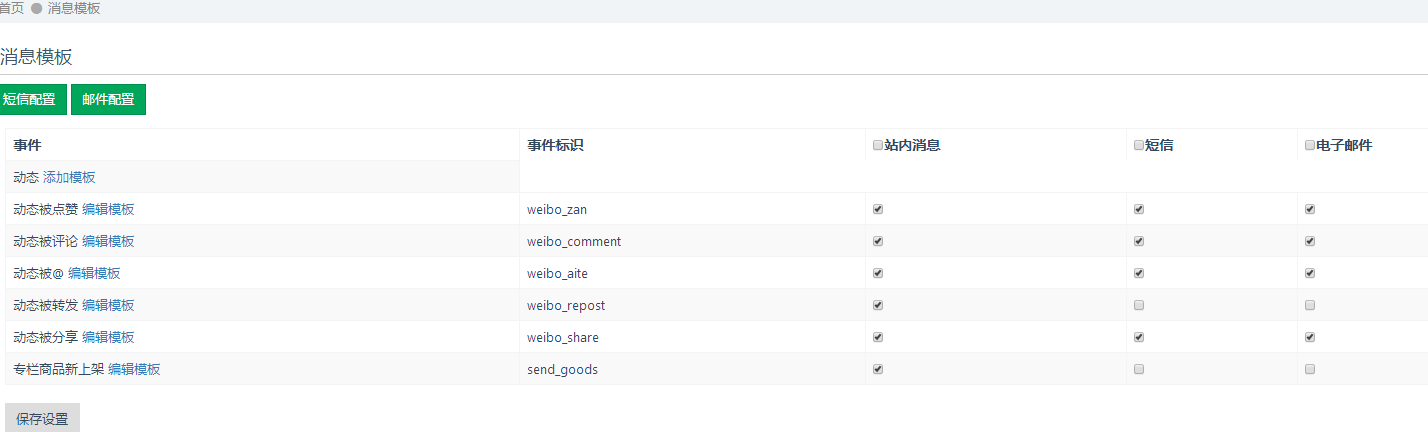Enable 电子邮件 for send_goods
The width and height of the screenshot is (1428, 432).
(1310, 369)
